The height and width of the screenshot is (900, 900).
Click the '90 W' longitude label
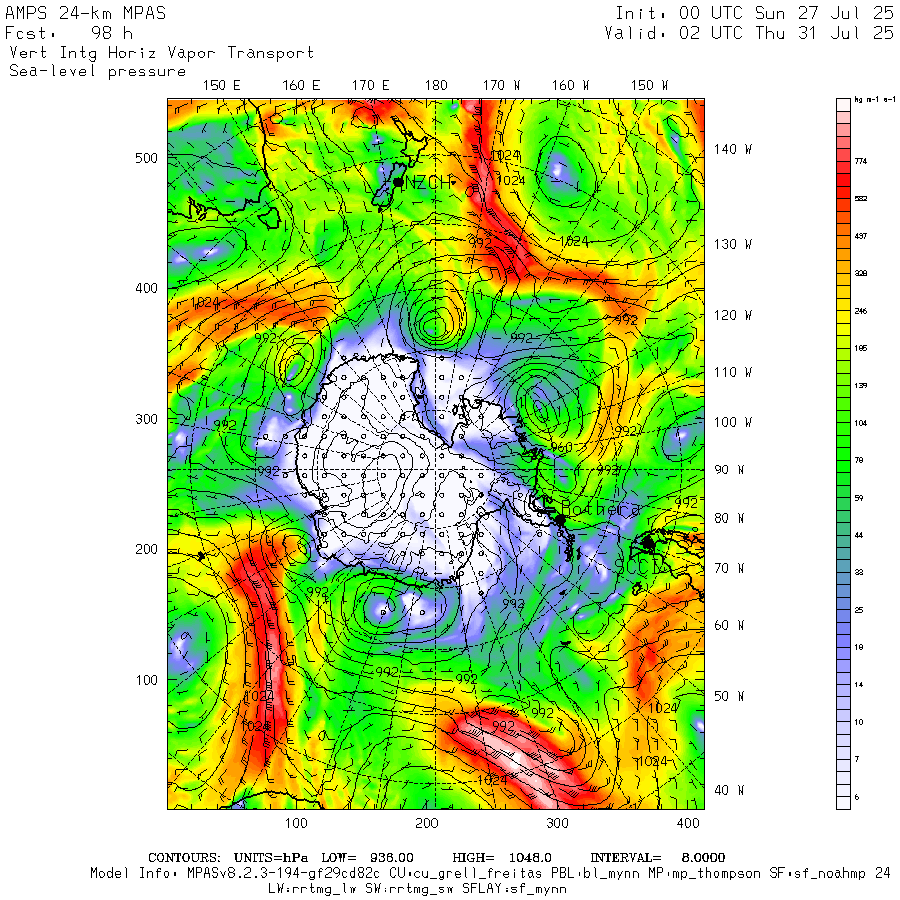pos(729,470)
